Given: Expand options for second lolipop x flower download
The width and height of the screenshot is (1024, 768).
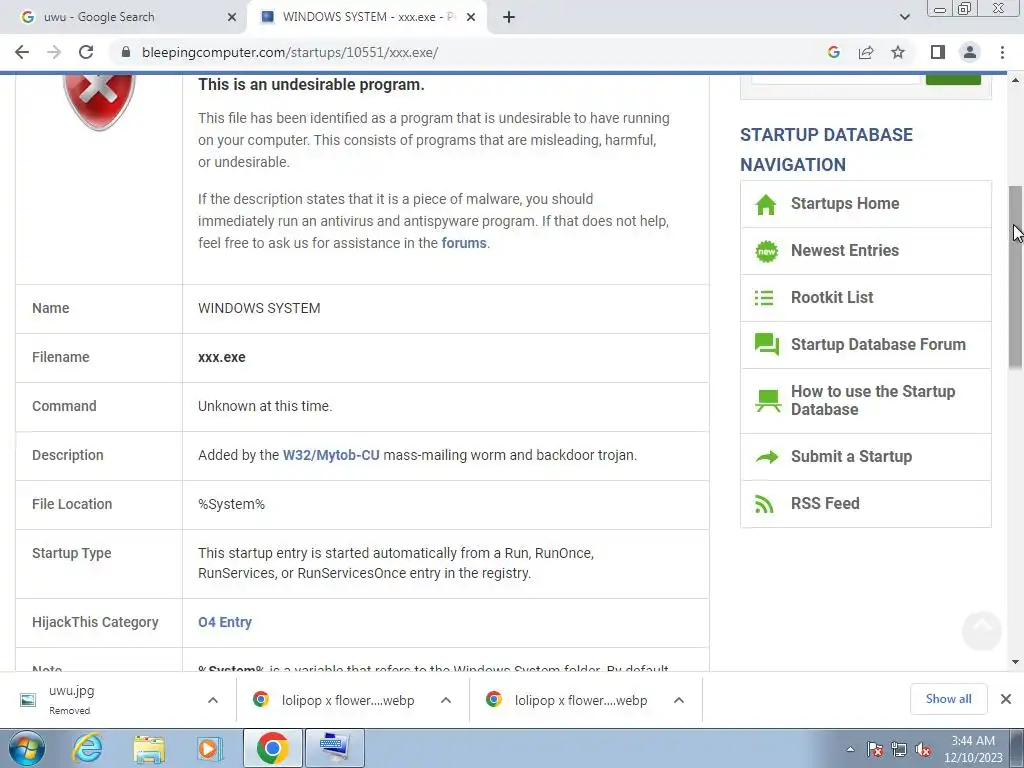Looking at the screenshot, I should (679, 700).
